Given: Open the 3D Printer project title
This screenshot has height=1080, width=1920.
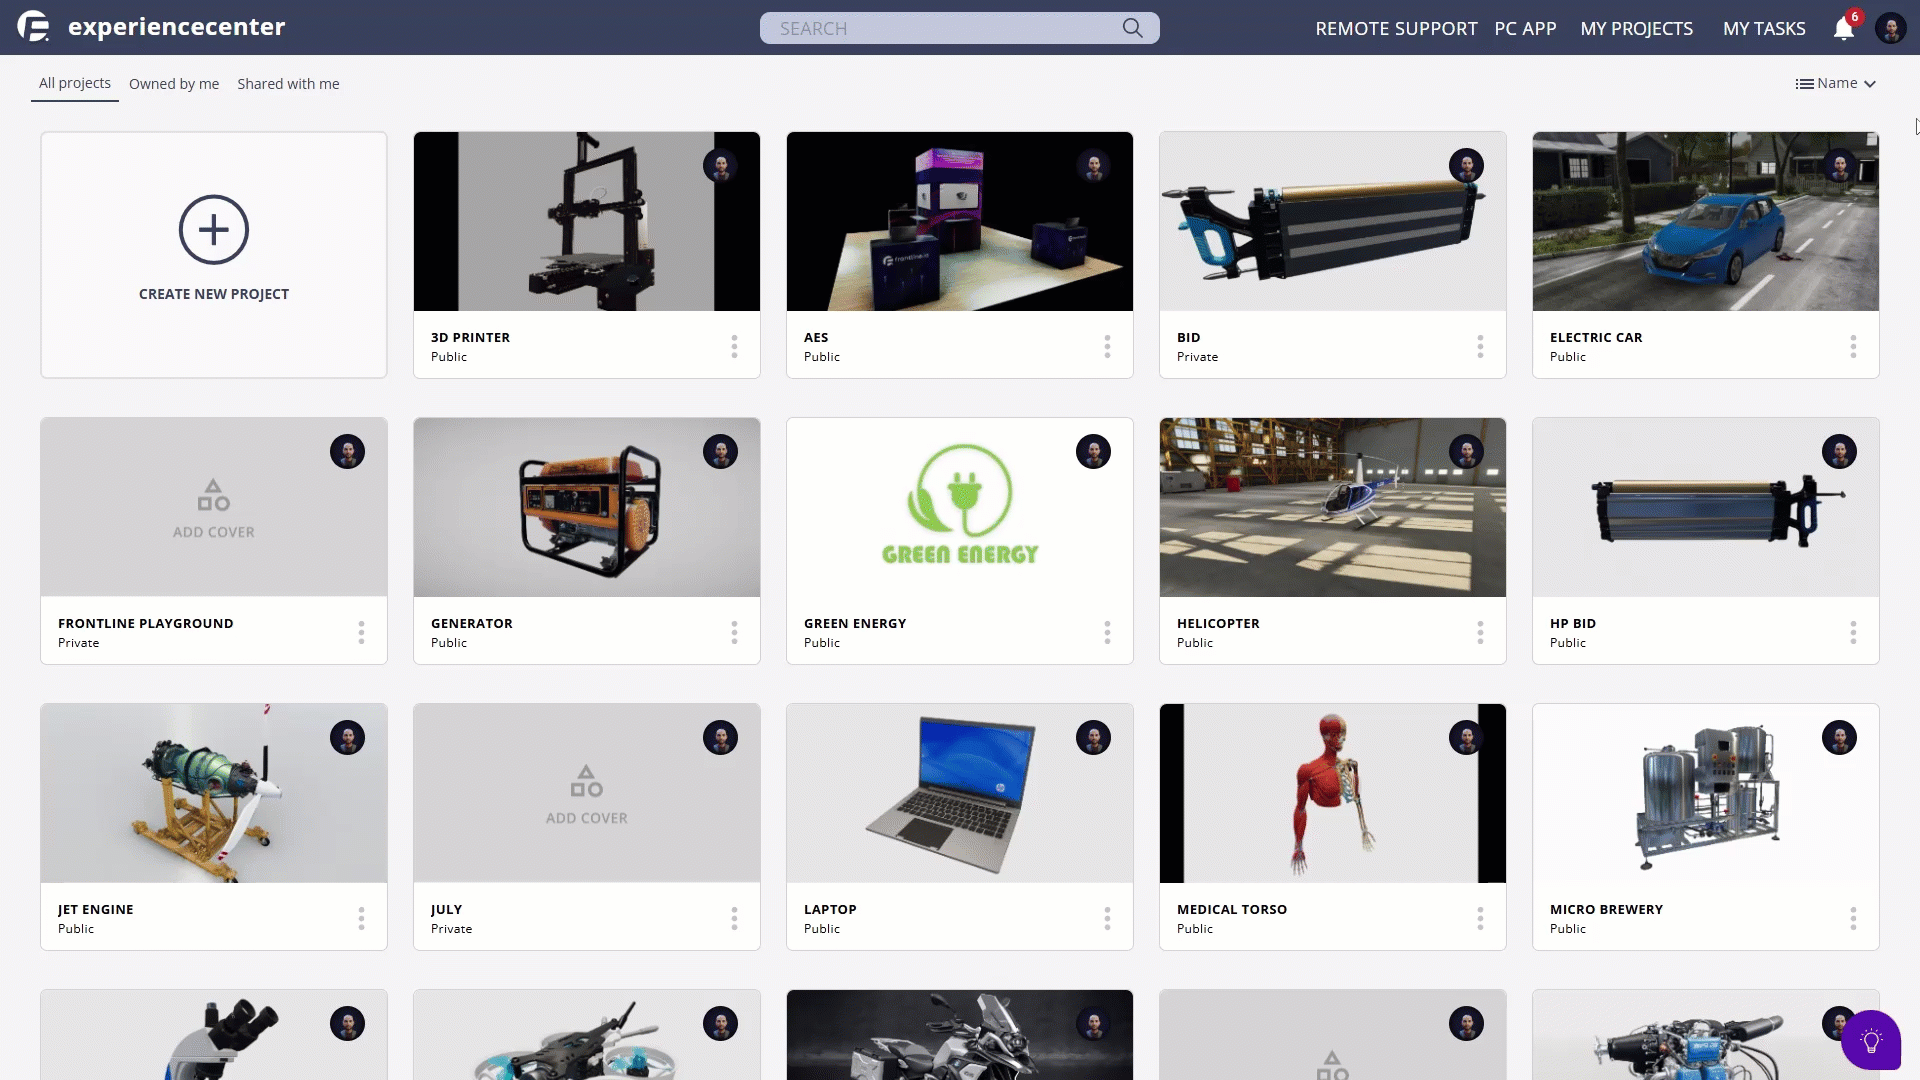Looking at the screenshot, I should (x=470, y=338).
